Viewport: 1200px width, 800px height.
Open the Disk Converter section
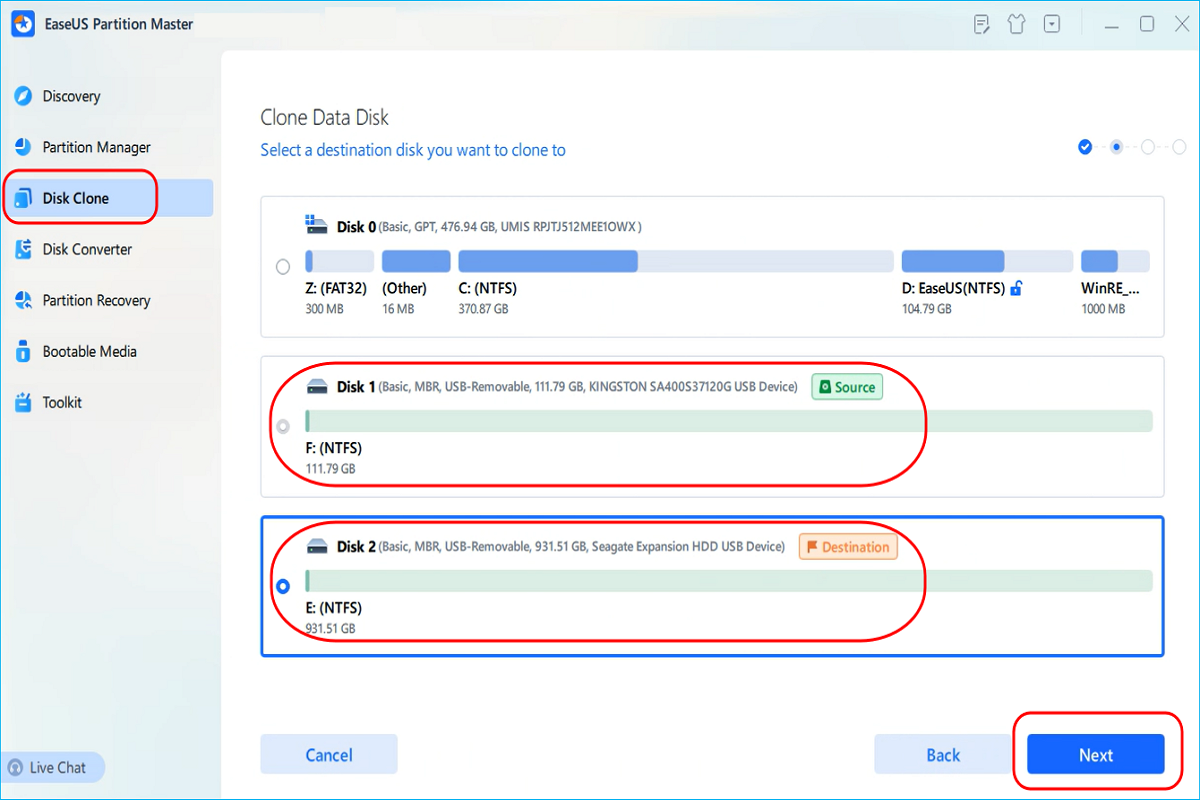[88, 249]
